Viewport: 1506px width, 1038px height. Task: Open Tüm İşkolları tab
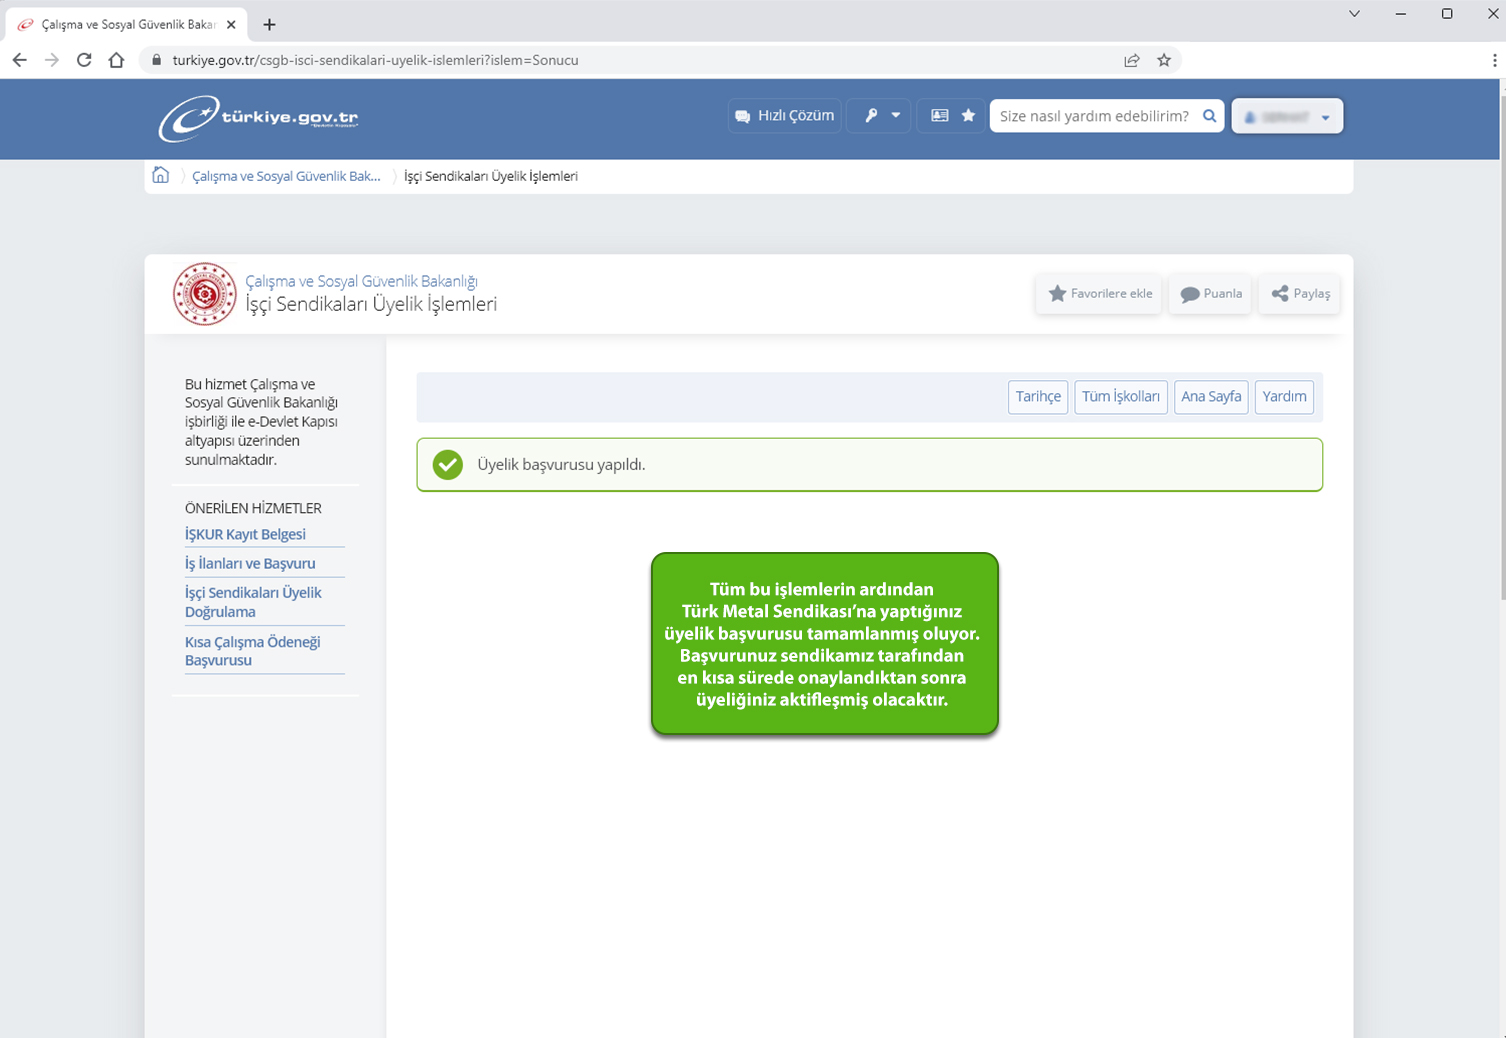tap(1121, 397)
